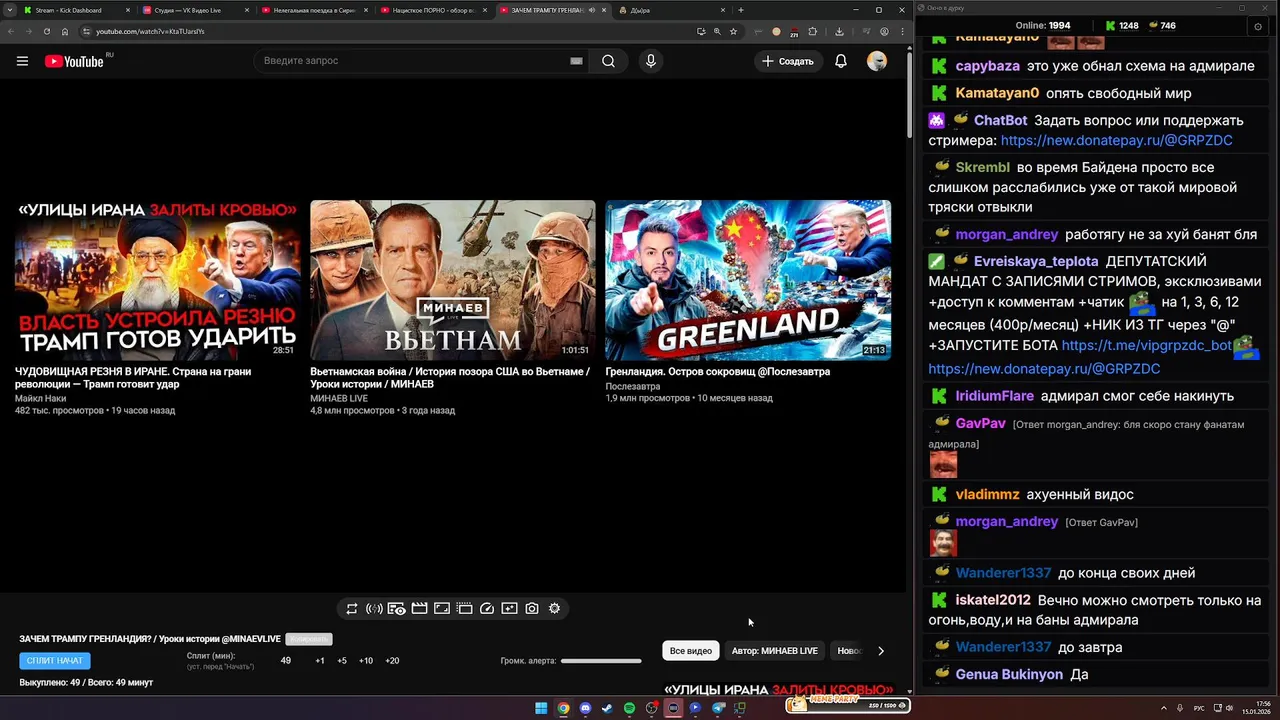Image resolution: width=1280 pixels, height=720 pixels.
Task: Click the YouTube search magnifier button
Action: (608, 61)
